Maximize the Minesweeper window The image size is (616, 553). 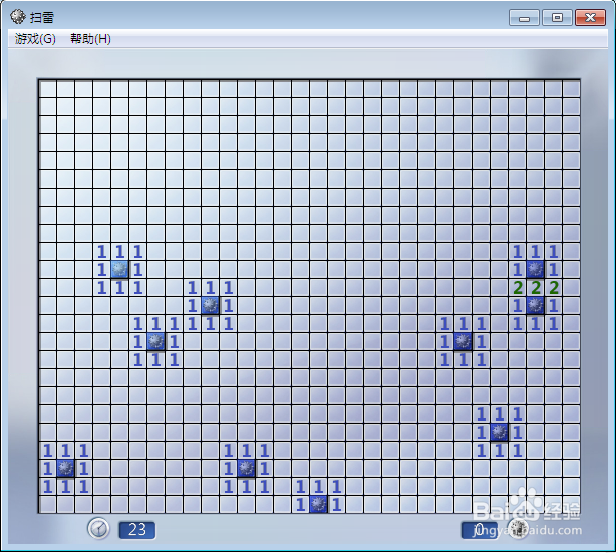557,18
